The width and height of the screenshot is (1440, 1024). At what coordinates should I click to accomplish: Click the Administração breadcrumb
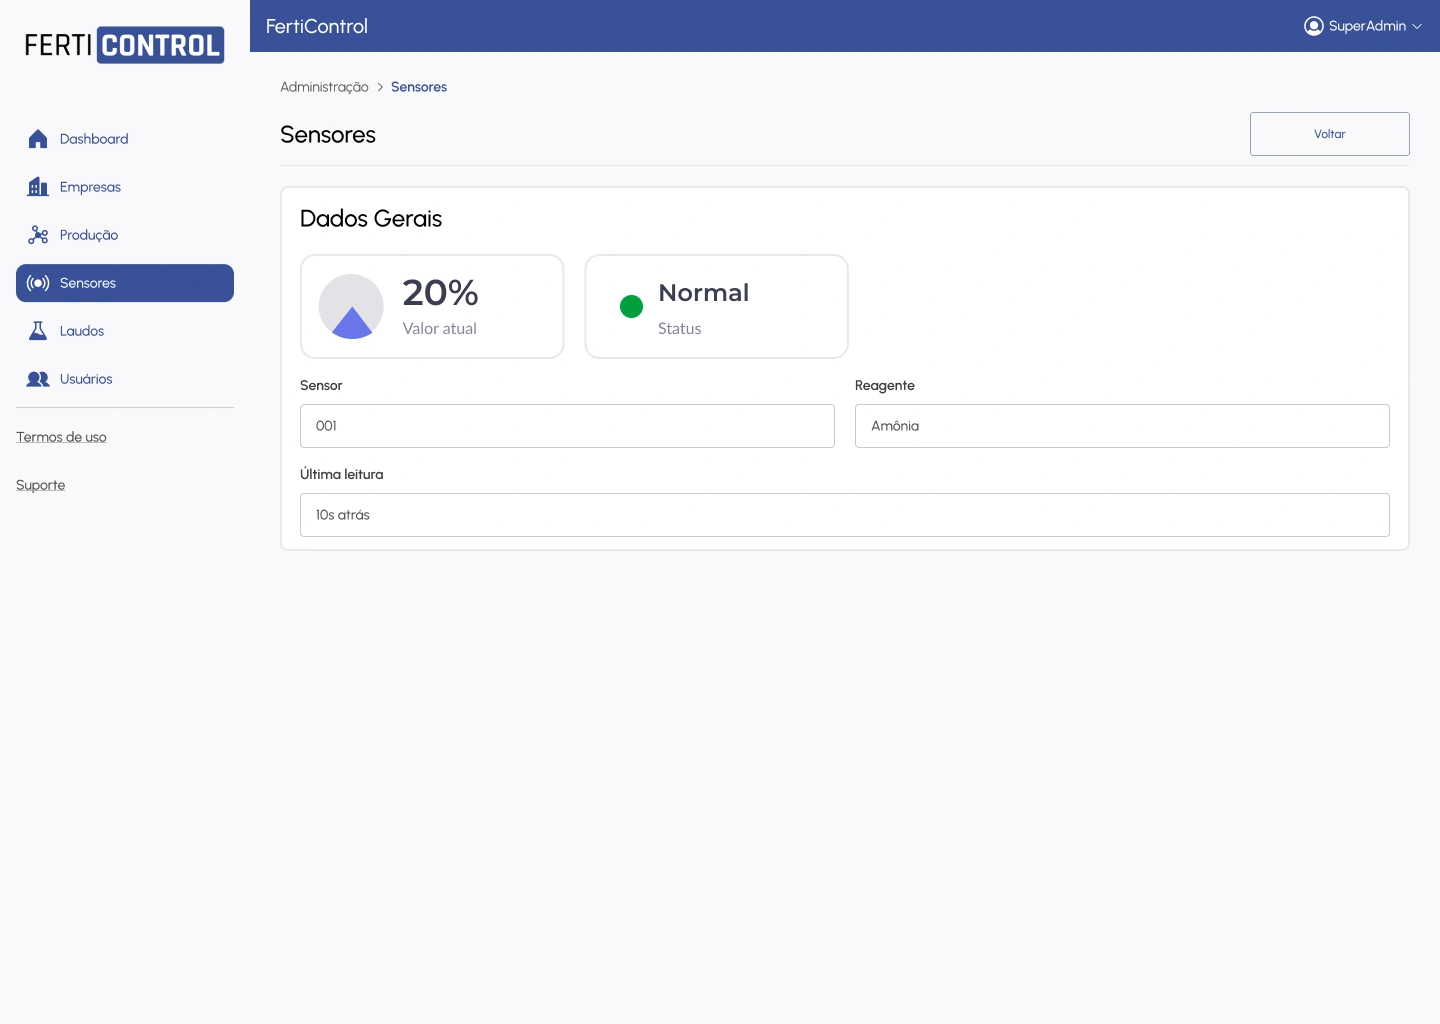coord(324,87)
